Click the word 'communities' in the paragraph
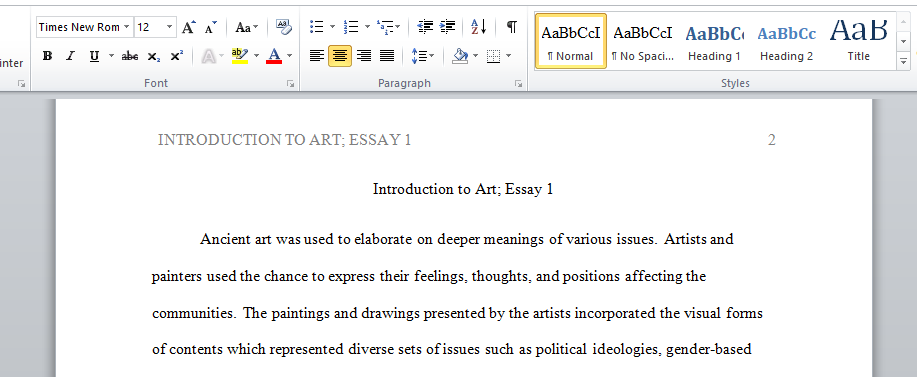The height and width of the screenshot is (377, 917). (x=194, y=313)
